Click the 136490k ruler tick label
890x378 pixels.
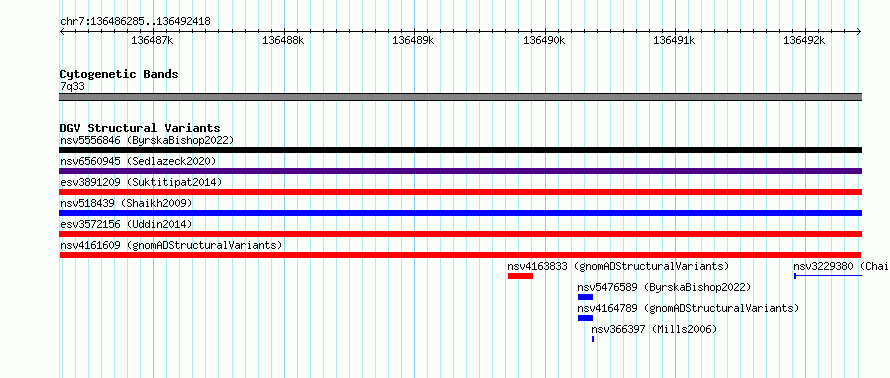(544, 40)
